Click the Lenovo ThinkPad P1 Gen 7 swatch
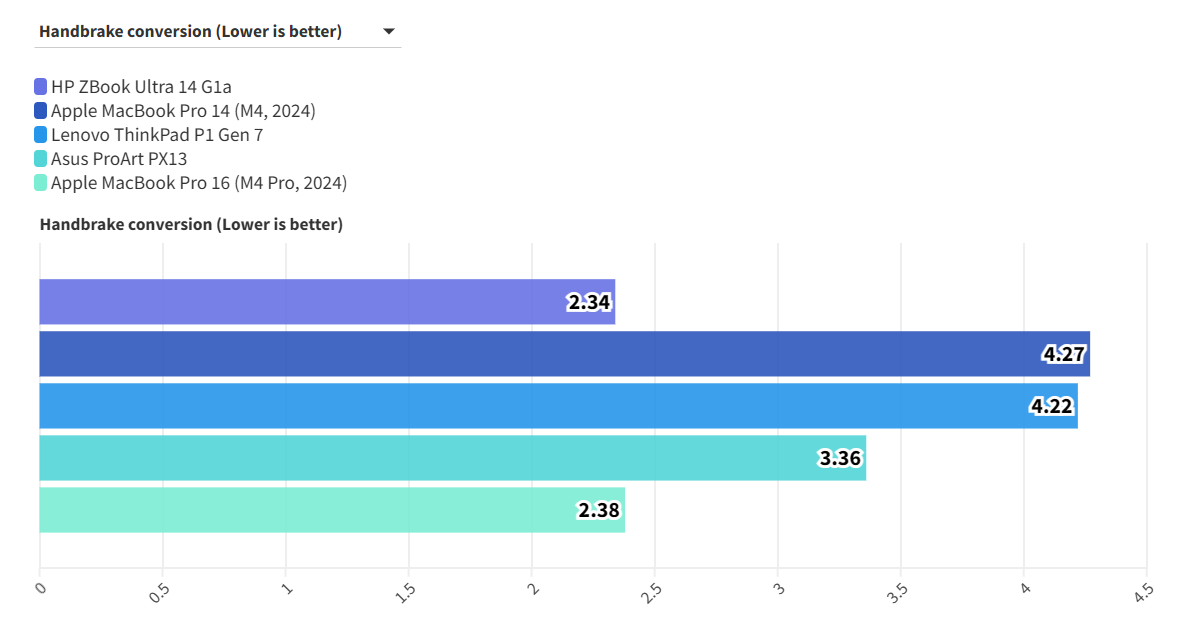This screenshot has height=618, width=1184. point(41,135)
